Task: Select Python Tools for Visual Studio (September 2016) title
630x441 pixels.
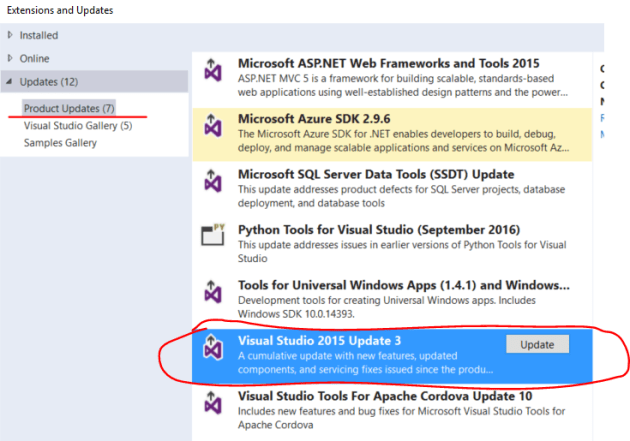Action: click(379, 230)
